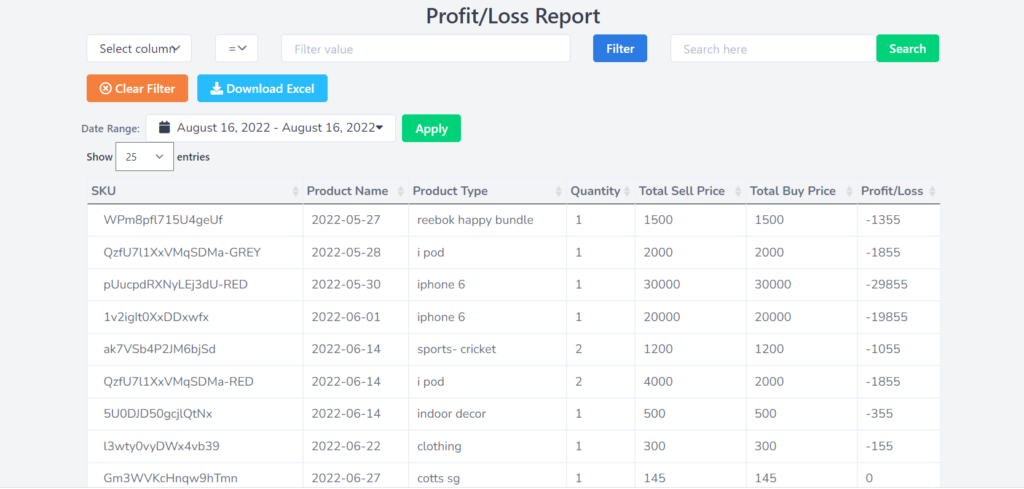This screenshot has height=489, width=1024.
Task: Click into the Search here box
Action: pyautogui.click(x=772, y=49)
